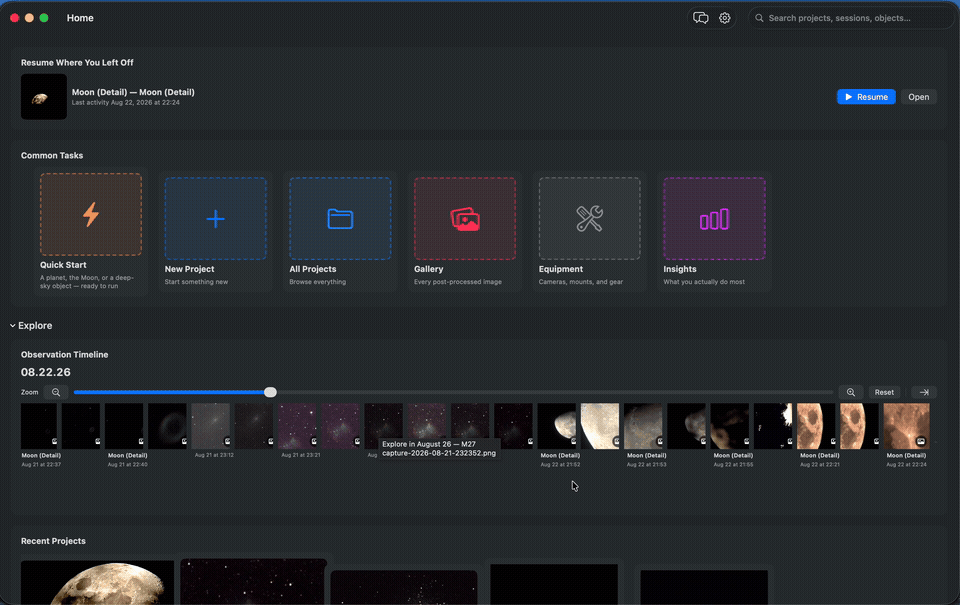Click 'Aug 21 at 22:40' timeline label
Screen dimensions: 960x605
127,464
